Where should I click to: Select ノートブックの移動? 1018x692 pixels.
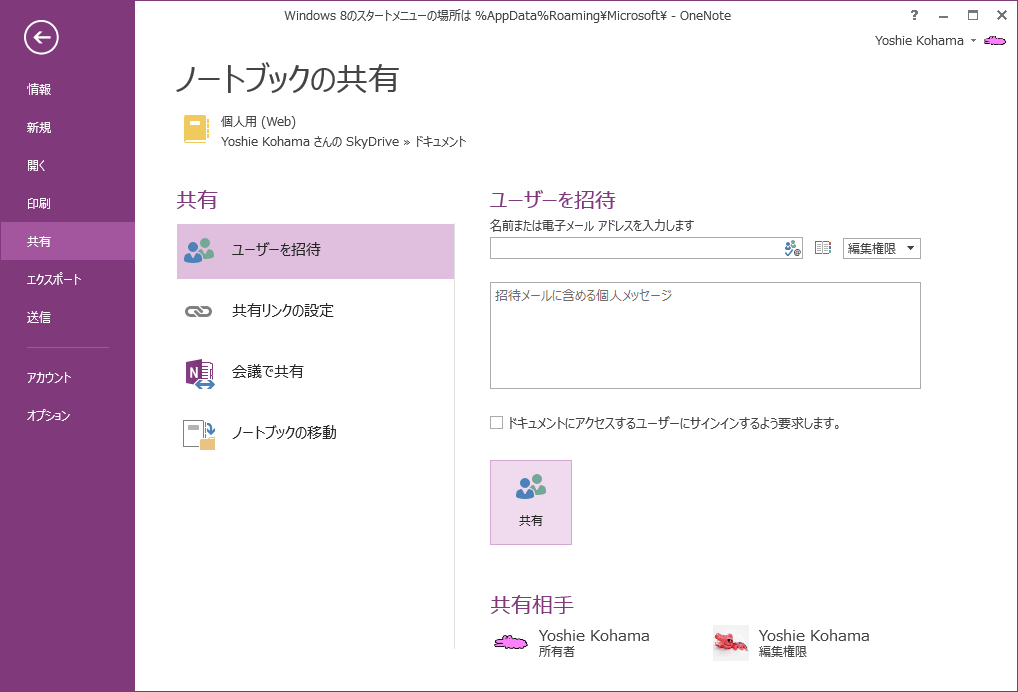tap(316, 434)
